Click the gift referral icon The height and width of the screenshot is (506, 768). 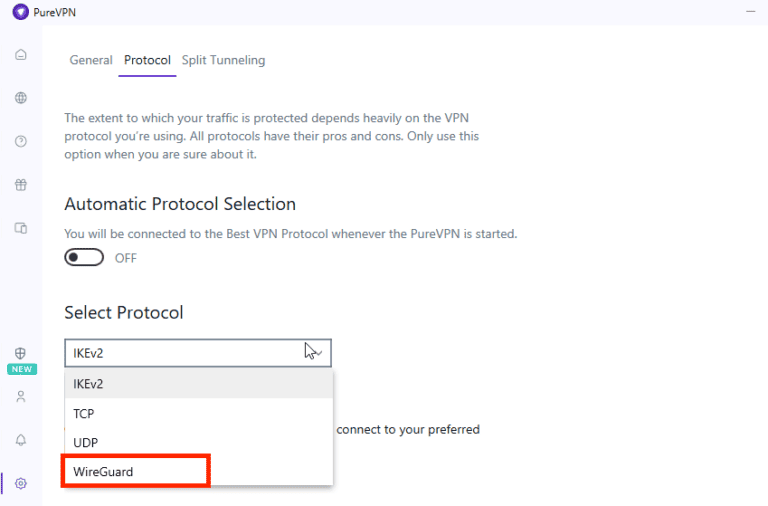click(x=21, y=185)
